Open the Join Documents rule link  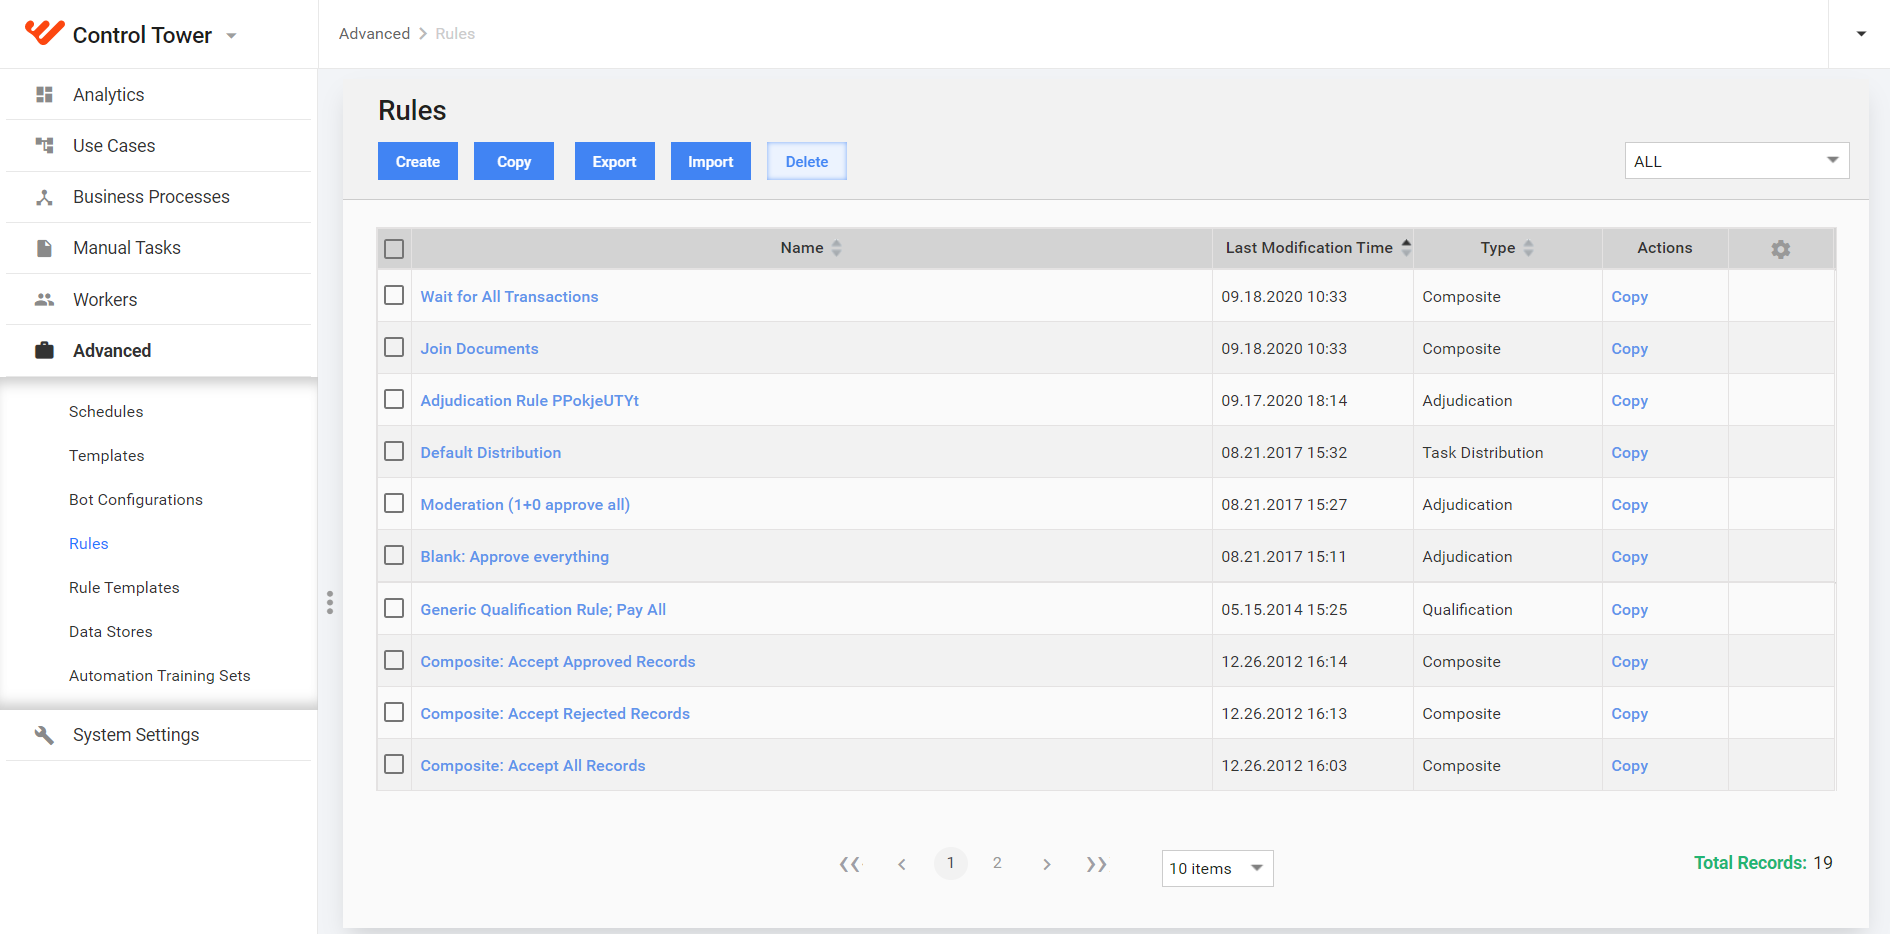[479, 349]
